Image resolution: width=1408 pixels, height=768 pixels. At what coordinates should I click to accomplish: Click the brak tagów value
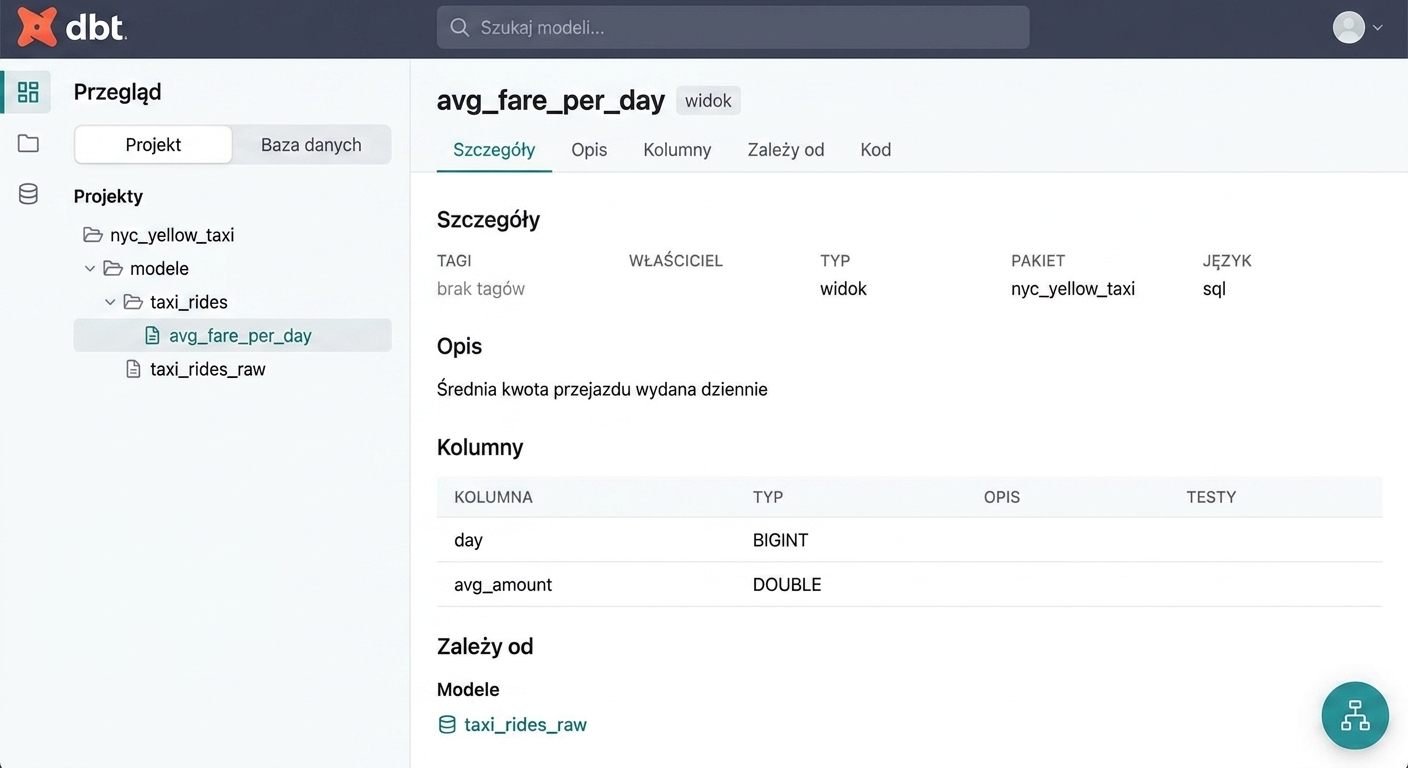[x=481, y=289]
